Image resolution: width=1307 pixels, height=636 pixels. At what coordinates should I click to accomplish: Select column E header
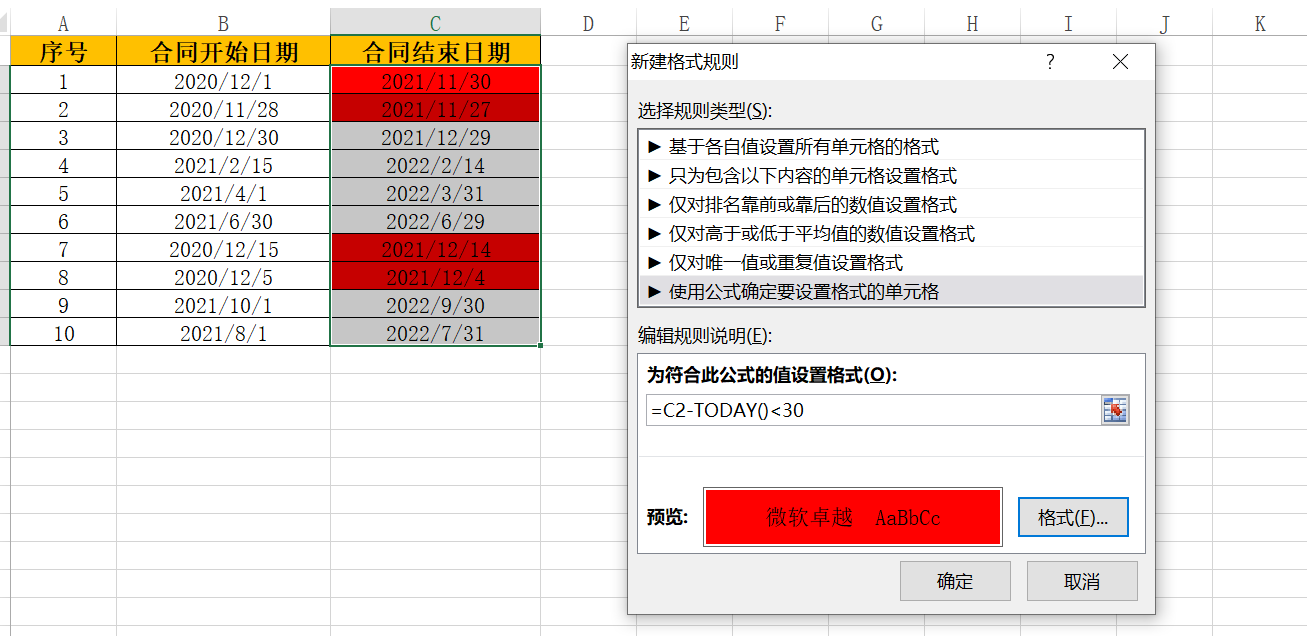click(684, 23)
